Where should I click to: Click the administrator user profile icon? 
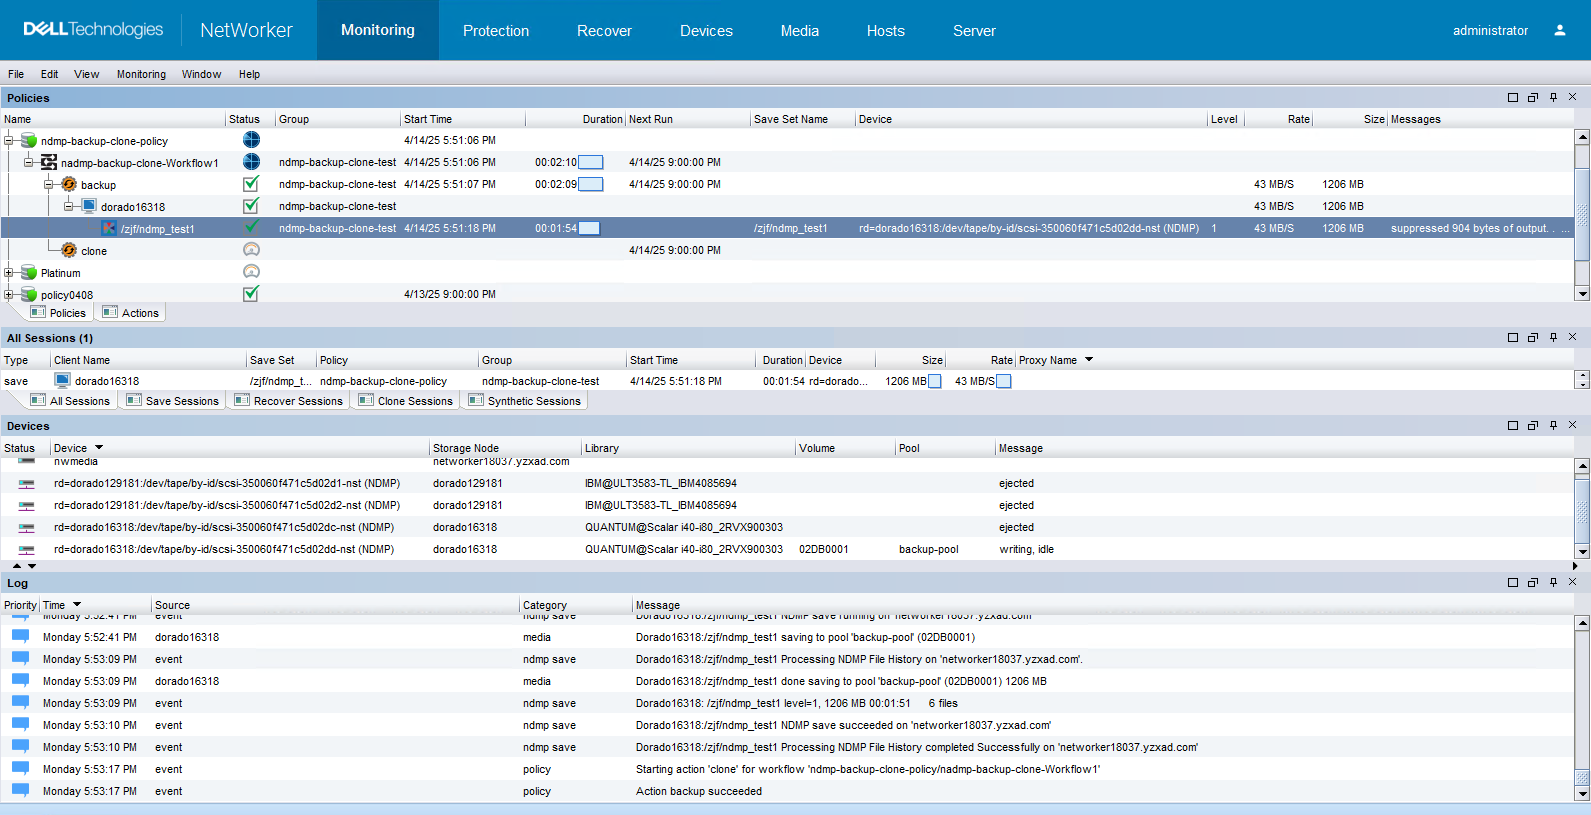(x=1559, y=30)
